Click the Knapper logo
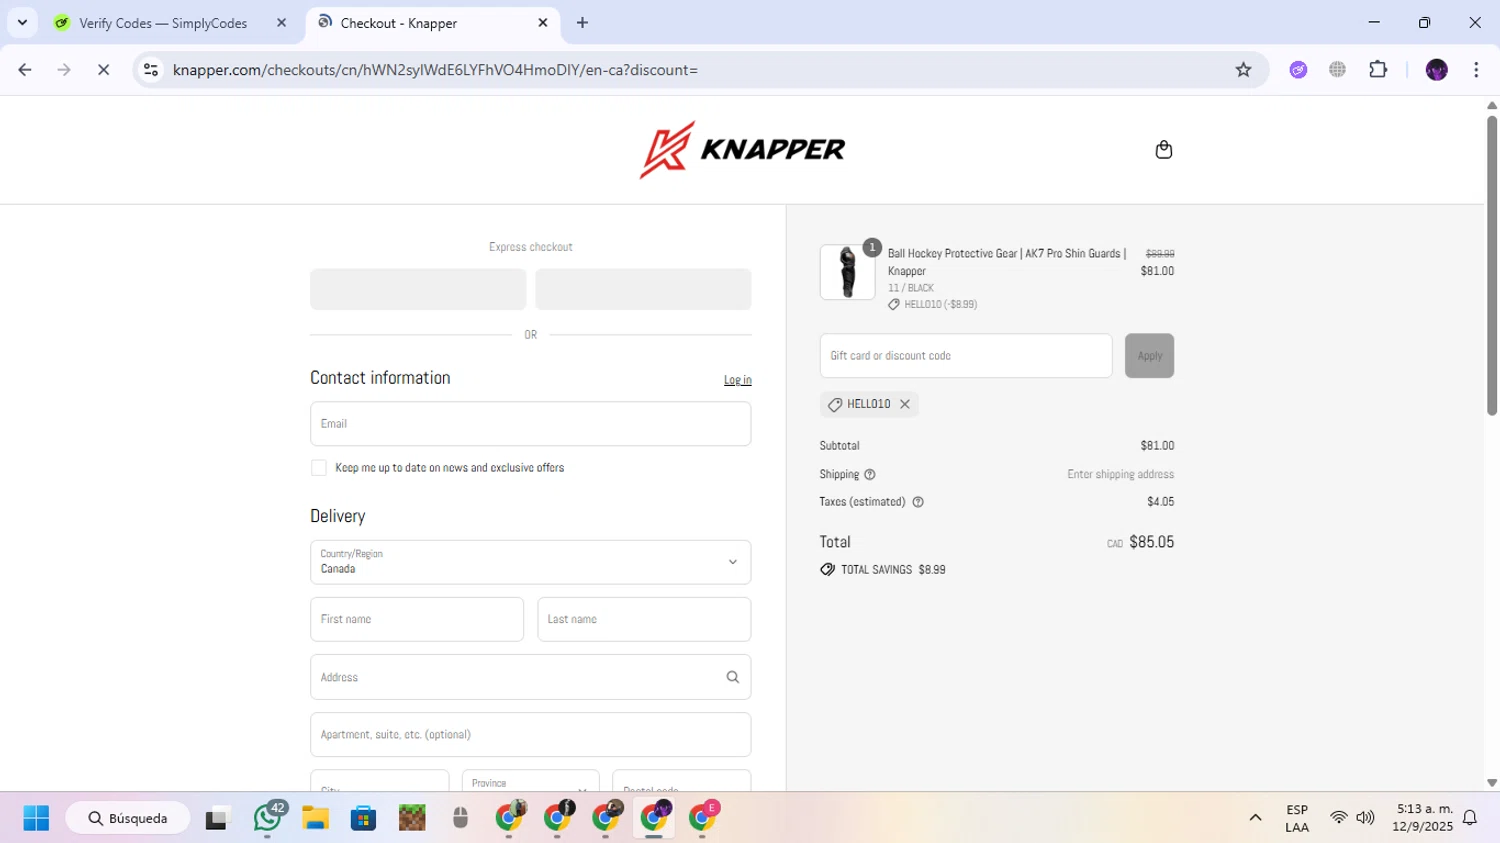The width and height of the screenshot is (1500, 843). click(x=743, y=150)
